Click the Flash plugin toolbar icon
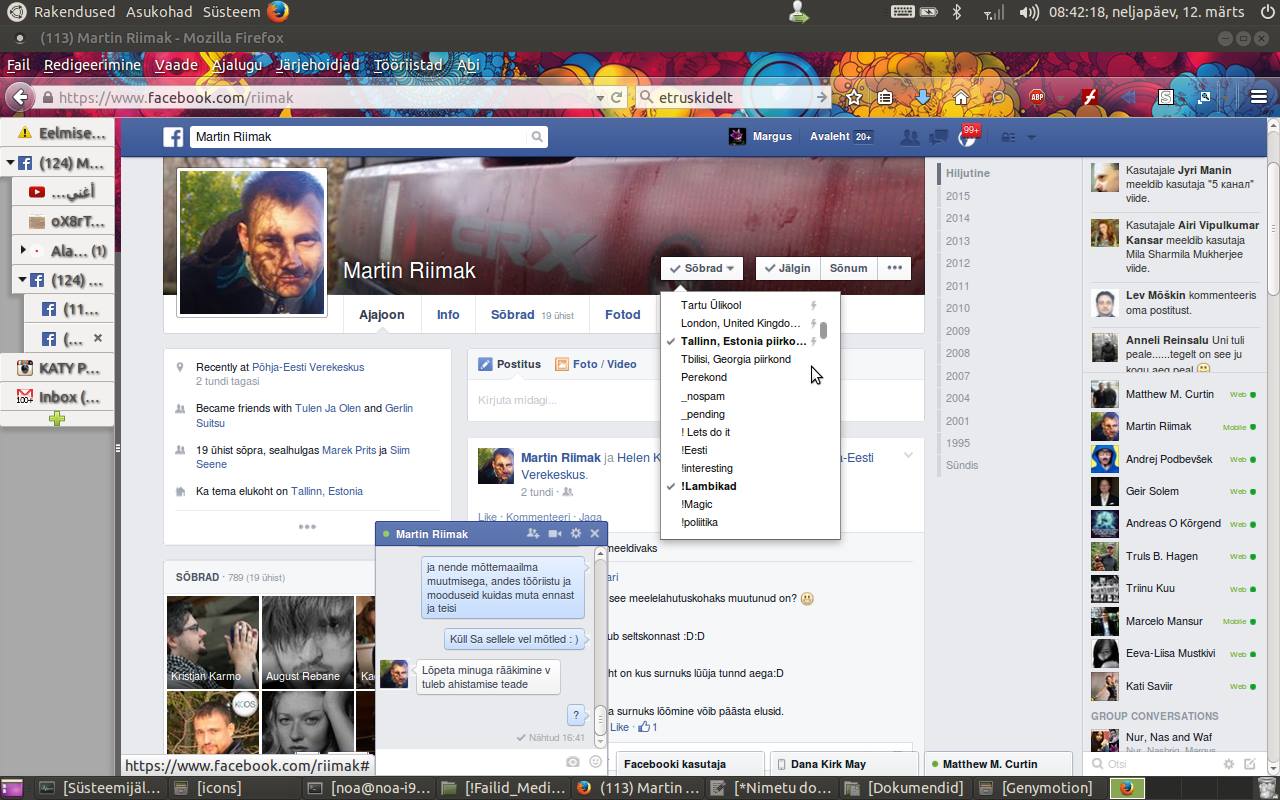The width and height of the screenshot is (1280, 800). tap(1091, 97)
